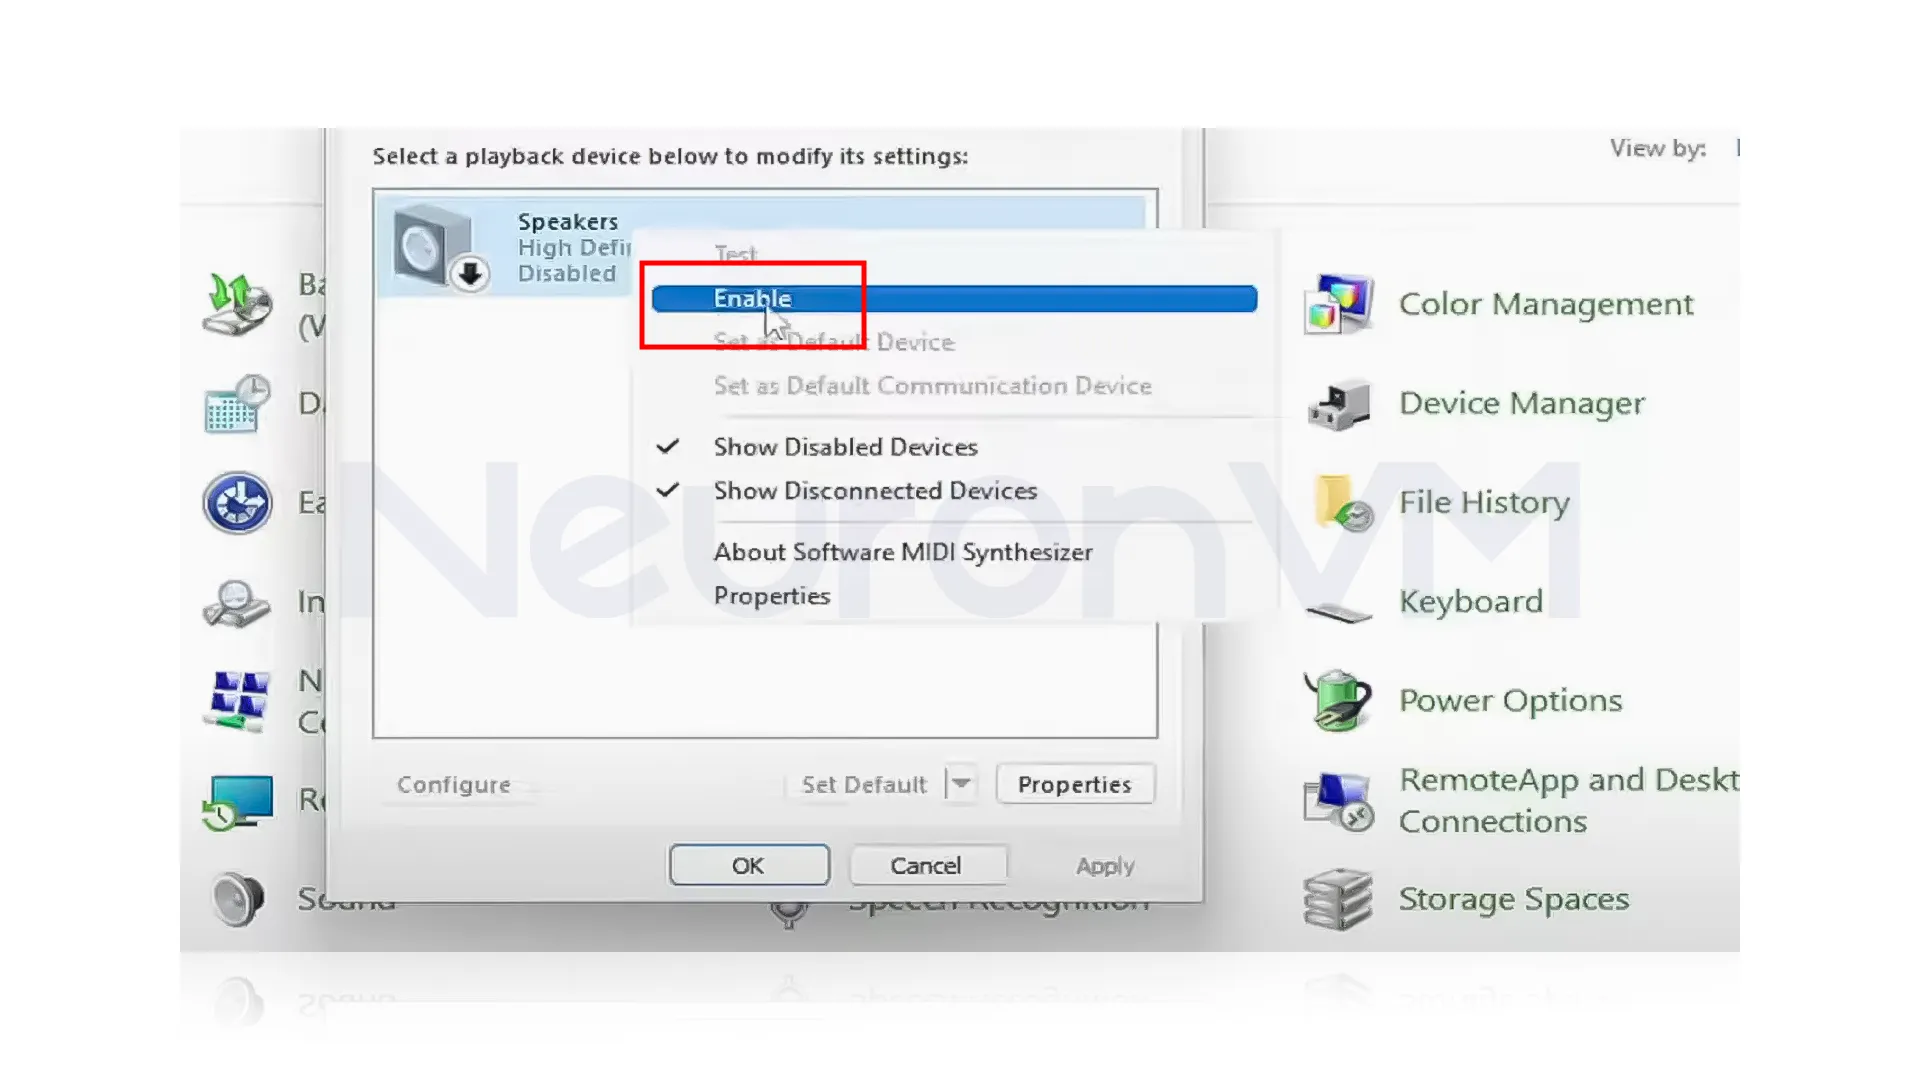Open the Device Manager icon
The image size is (1920, 1080).
(x=1338, y=404)
